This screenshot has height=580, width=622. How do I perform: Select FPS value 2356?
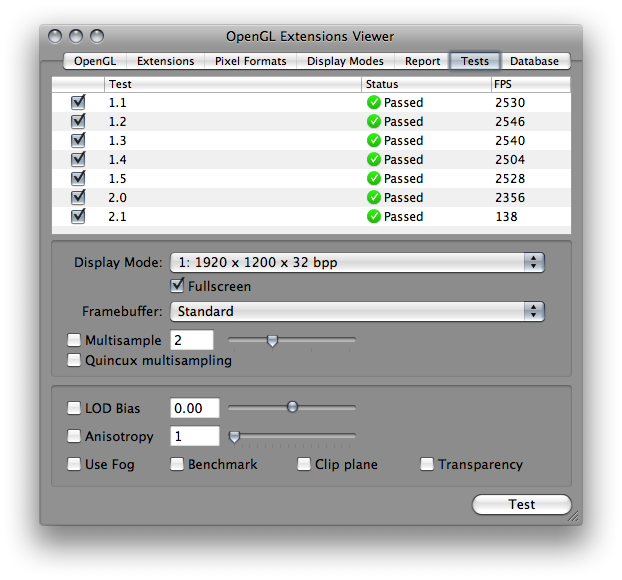pyautogui.click(x=510, y=198)
